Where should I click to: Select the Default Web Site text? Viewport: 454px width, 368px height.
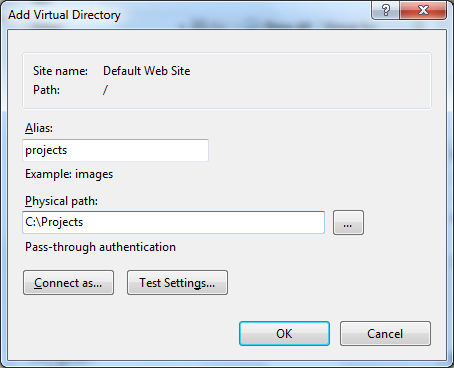pyautogui.click(x=147, y=71)
